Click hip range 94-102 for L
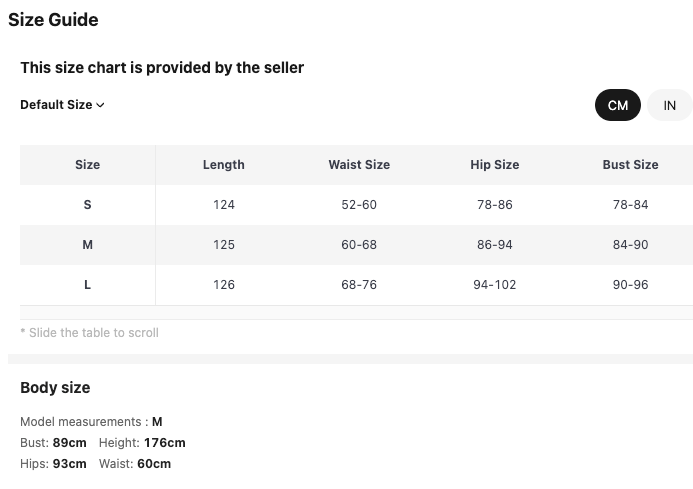Viewport: 693px width, 489px height. [x=494, y=285]
